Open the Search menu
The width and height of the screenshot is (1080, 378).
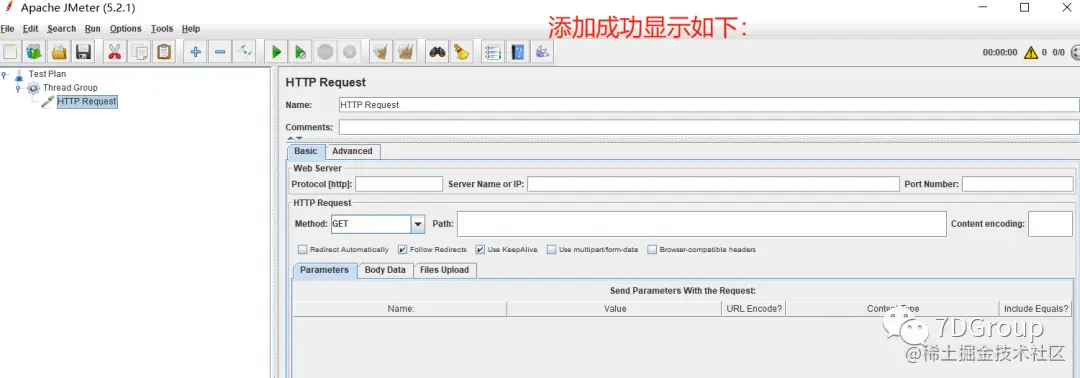click(61, 29)
